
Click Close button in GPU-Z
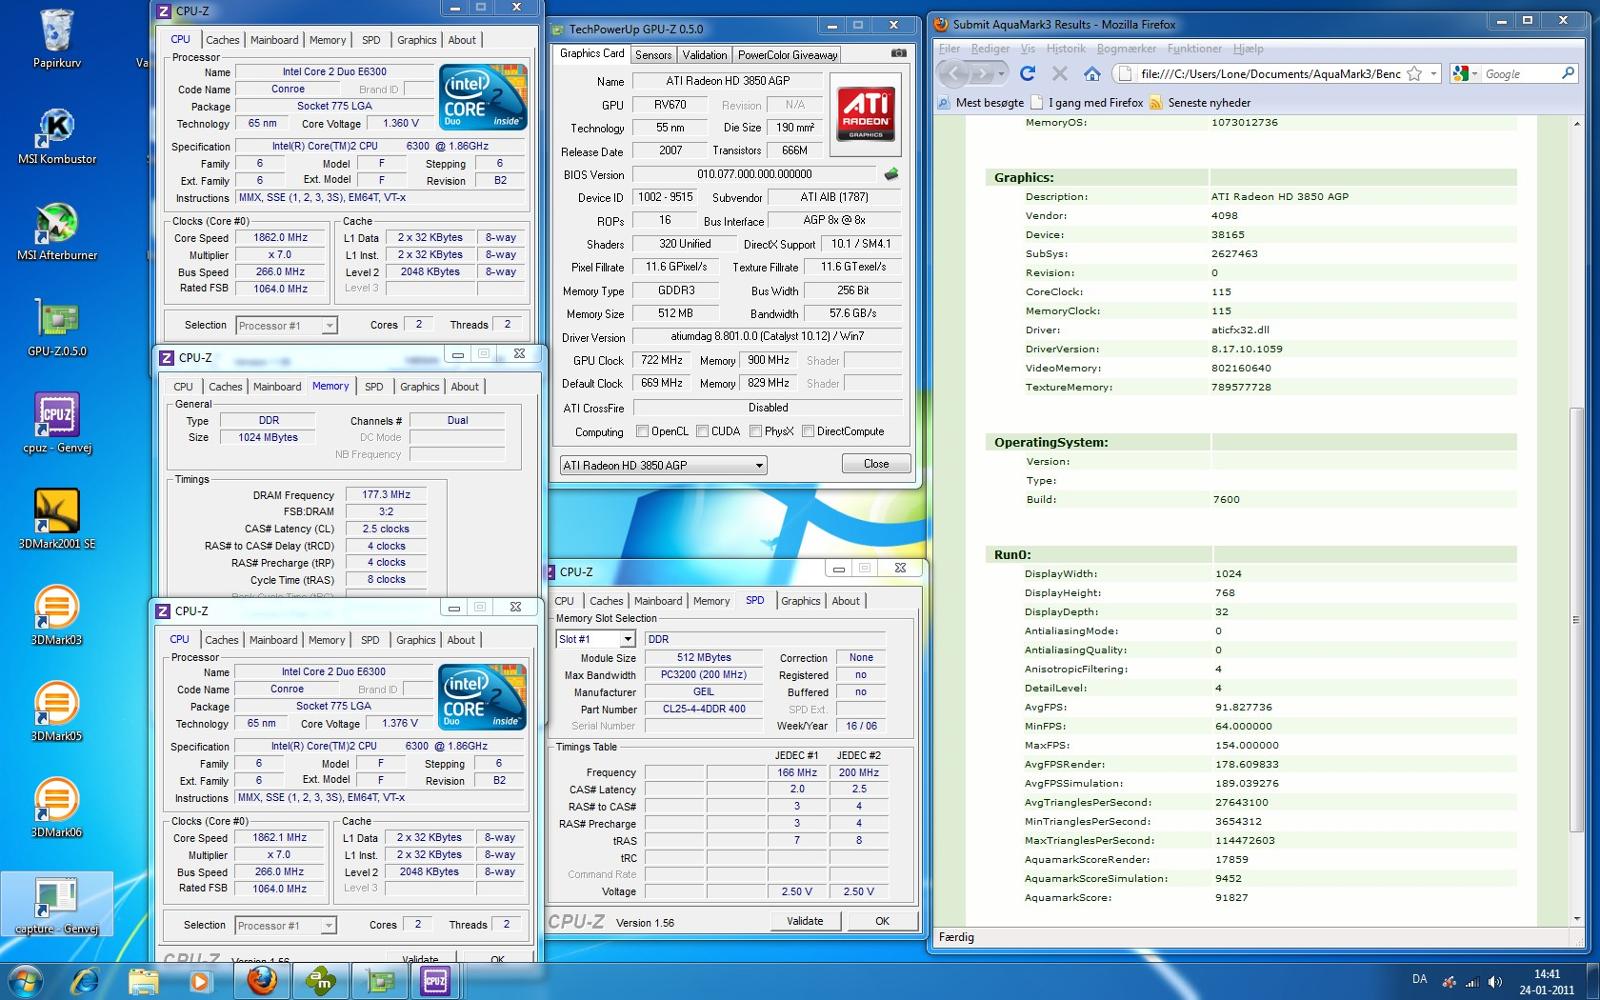point(876,464)
